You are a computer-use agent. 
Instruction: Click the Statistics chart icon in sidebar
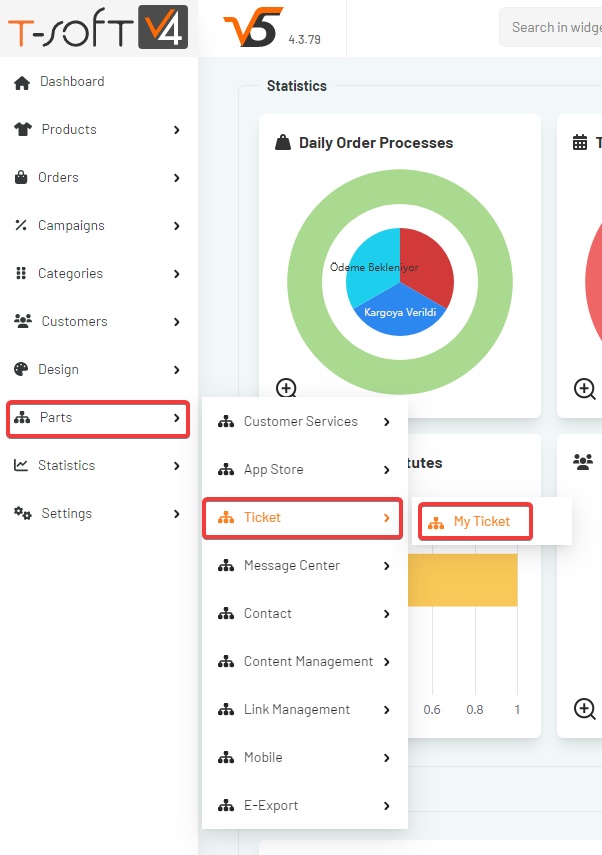pos(21,466)
